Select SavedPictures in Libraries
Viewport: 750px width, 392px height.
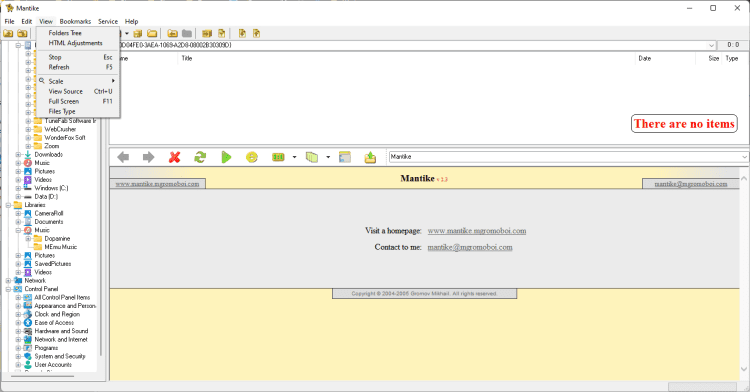pos(53,264)
